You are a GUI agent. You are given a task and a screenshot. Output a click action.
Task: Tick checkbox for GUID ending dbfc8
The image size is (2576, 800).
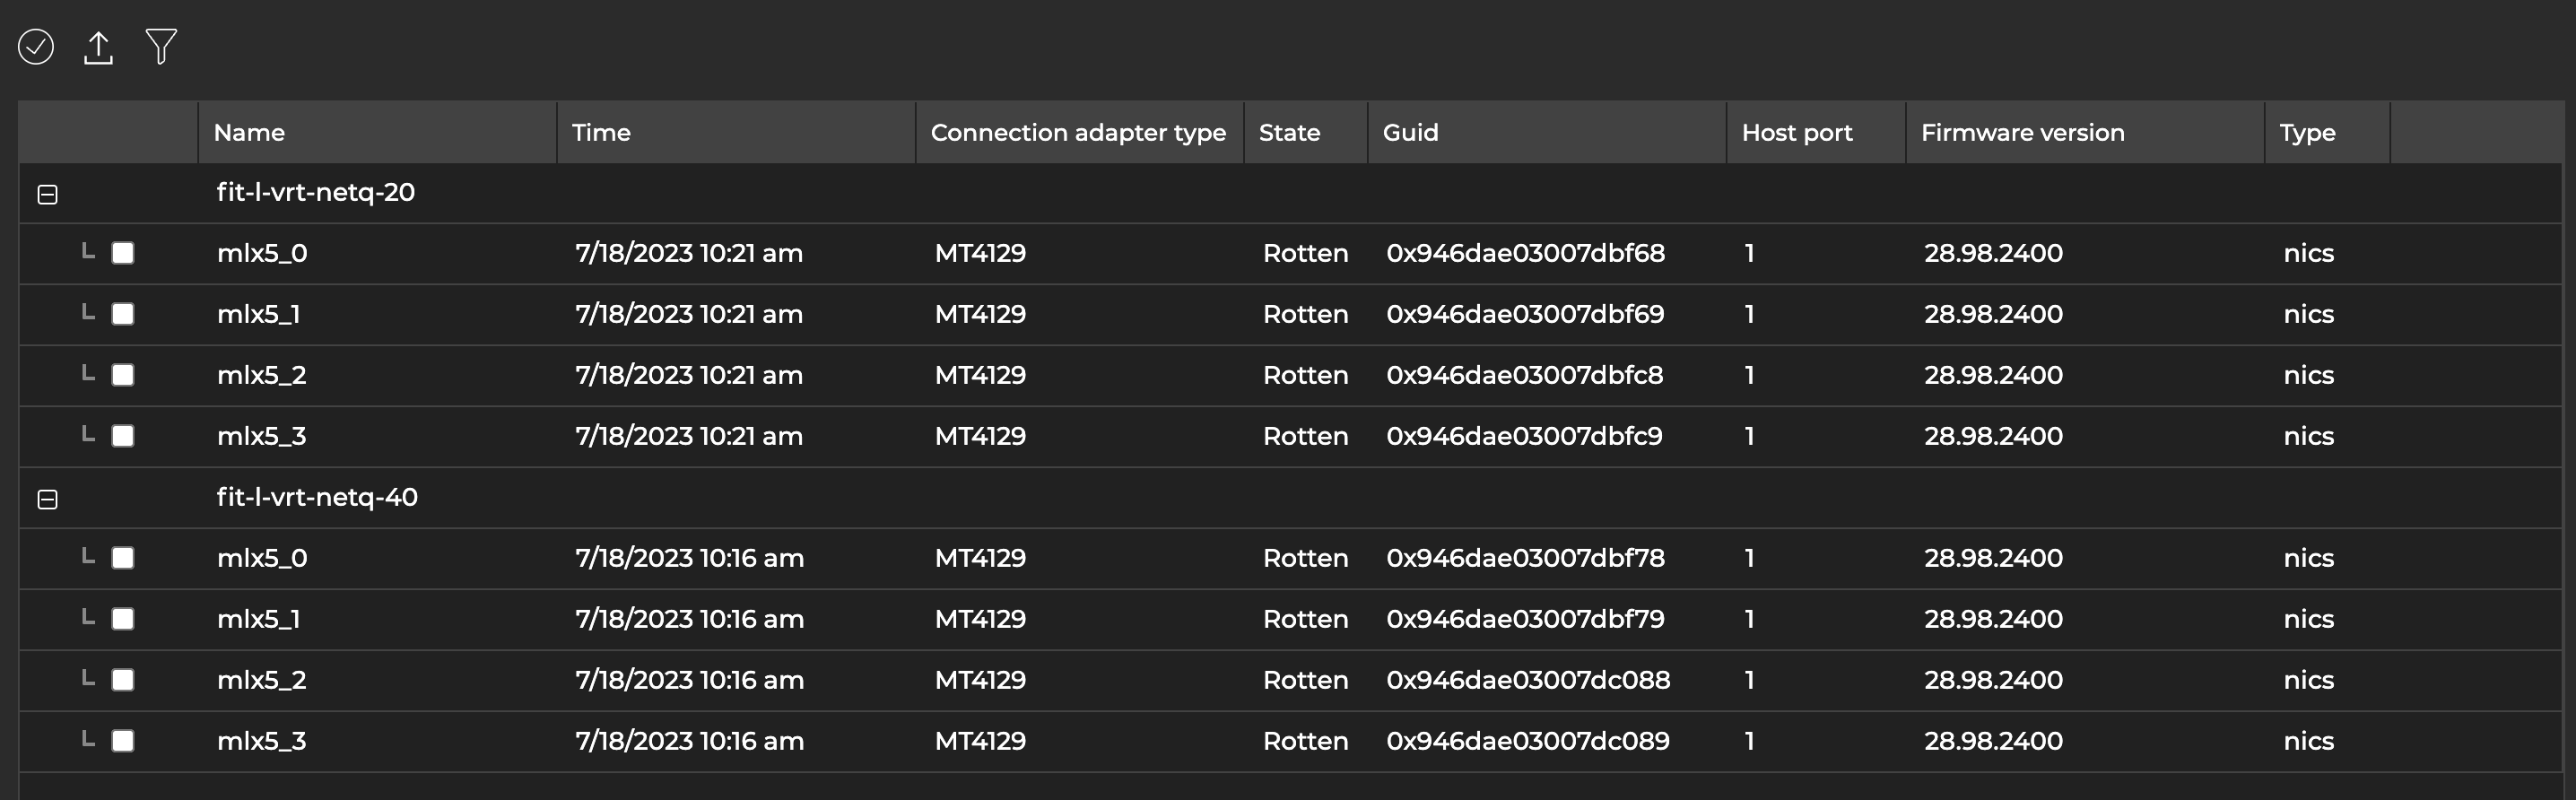pos(123,375)
